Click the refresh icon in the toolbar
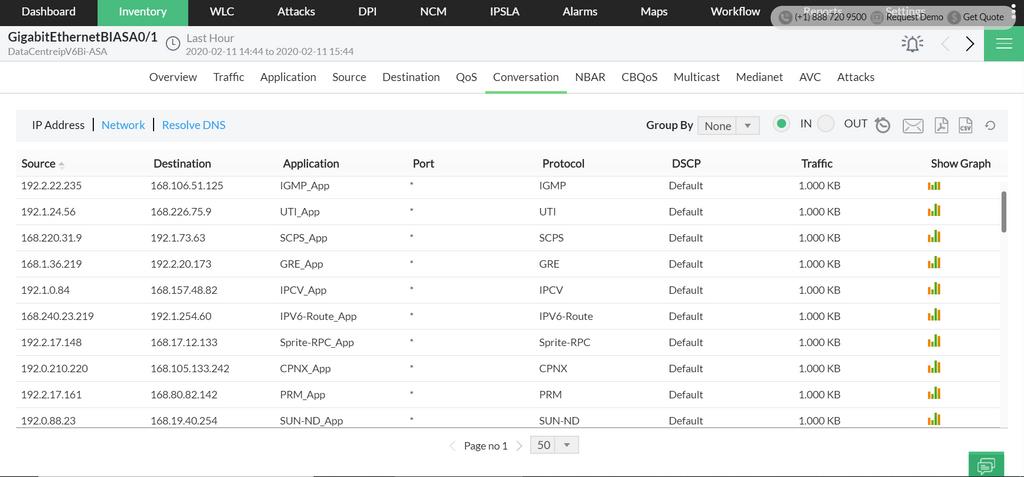The width and height of the screenshot is (1024, 477). click(990, 125)
